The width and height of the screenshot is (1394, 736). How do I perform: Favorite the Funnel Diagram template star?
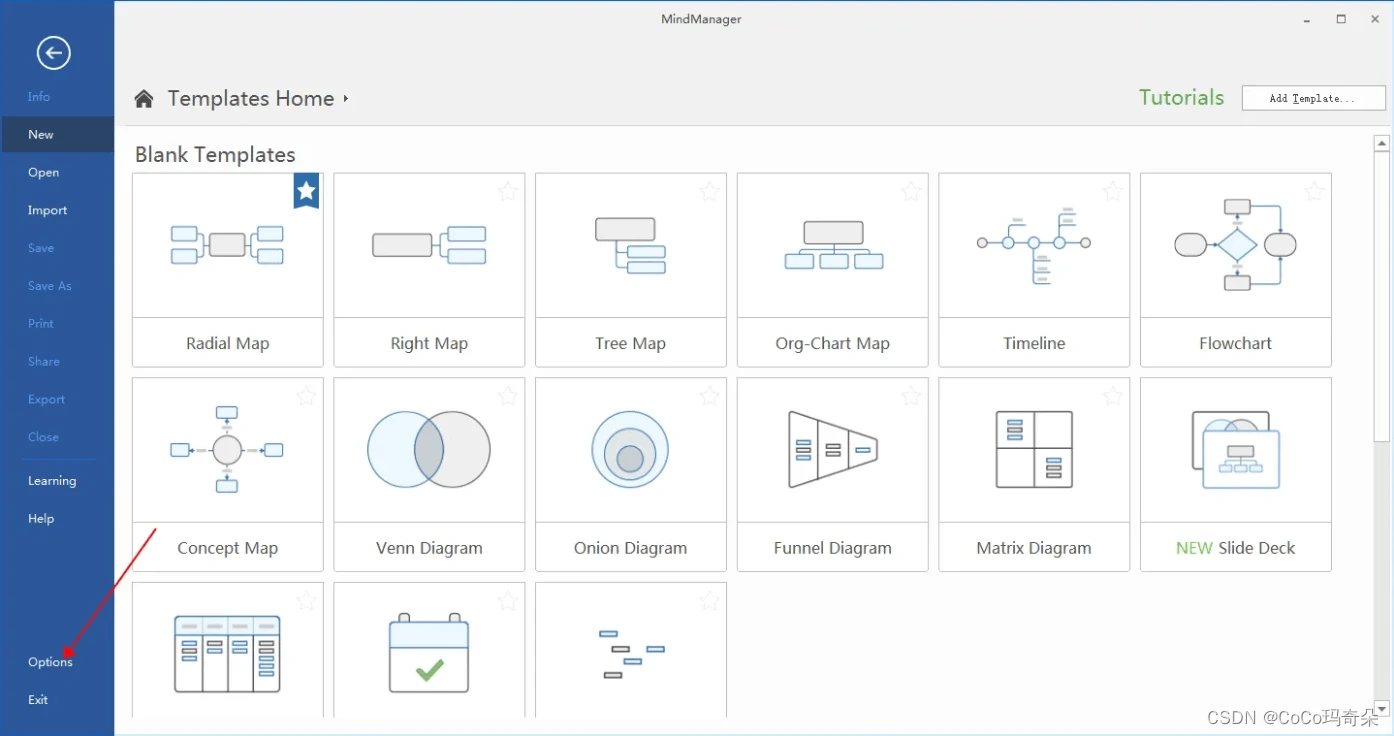[911, 396]
